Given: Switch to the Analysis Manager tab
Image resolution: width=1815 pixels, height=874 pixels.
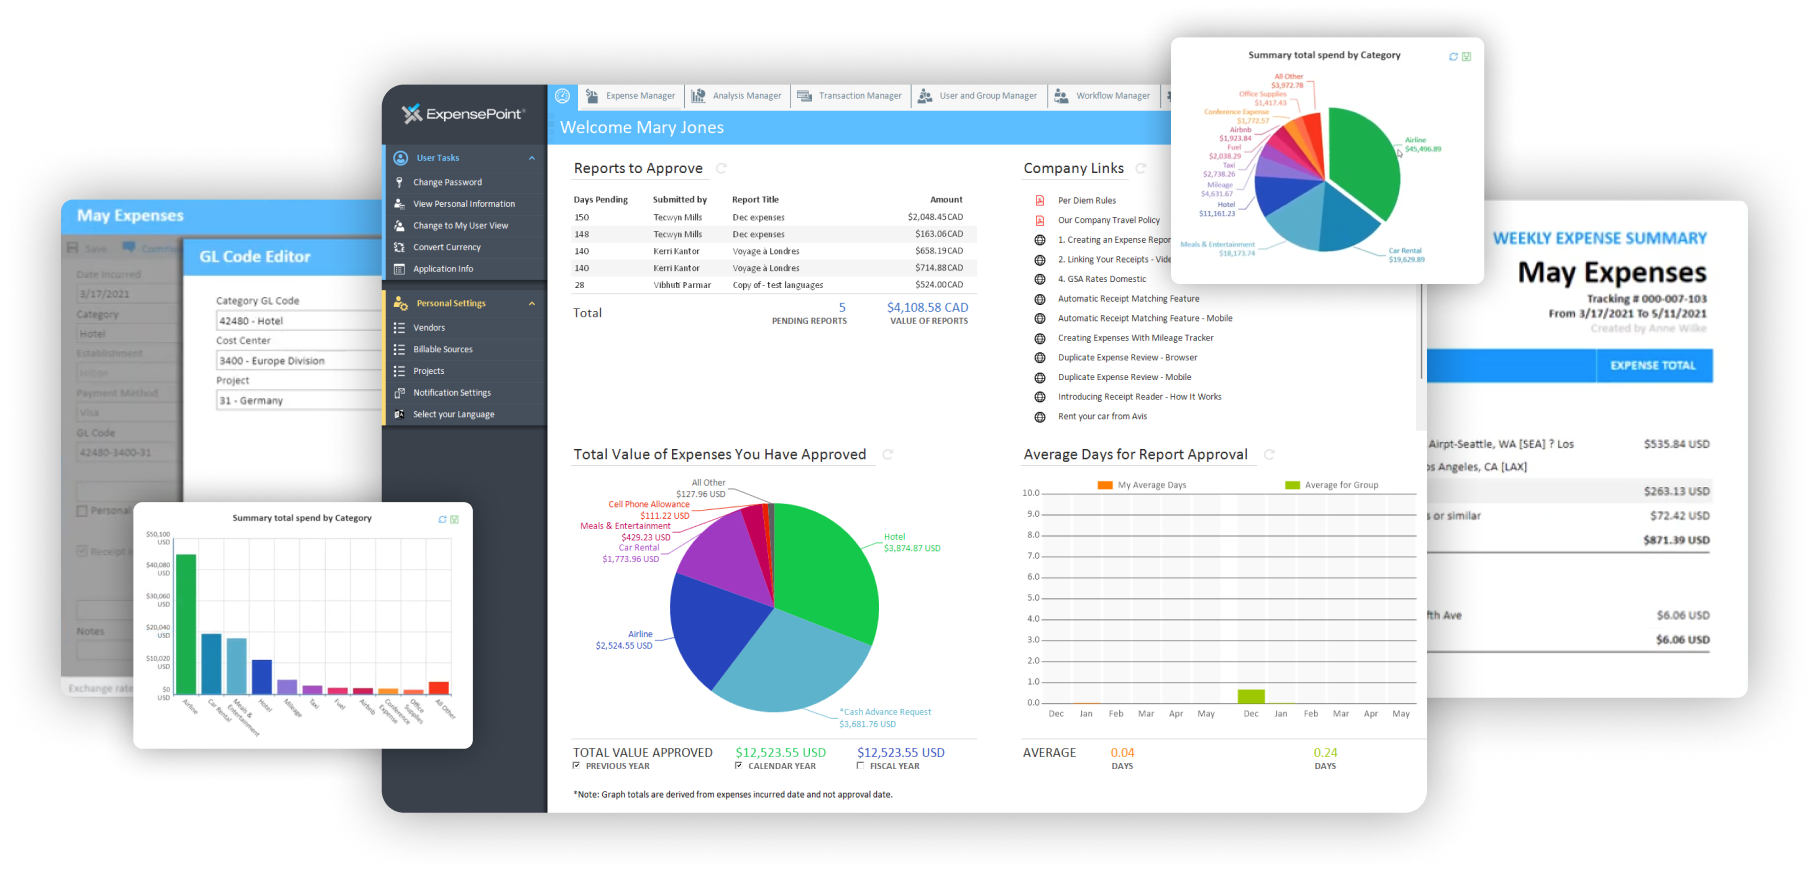Looking at the screenshot, I should tap(736, 96).
